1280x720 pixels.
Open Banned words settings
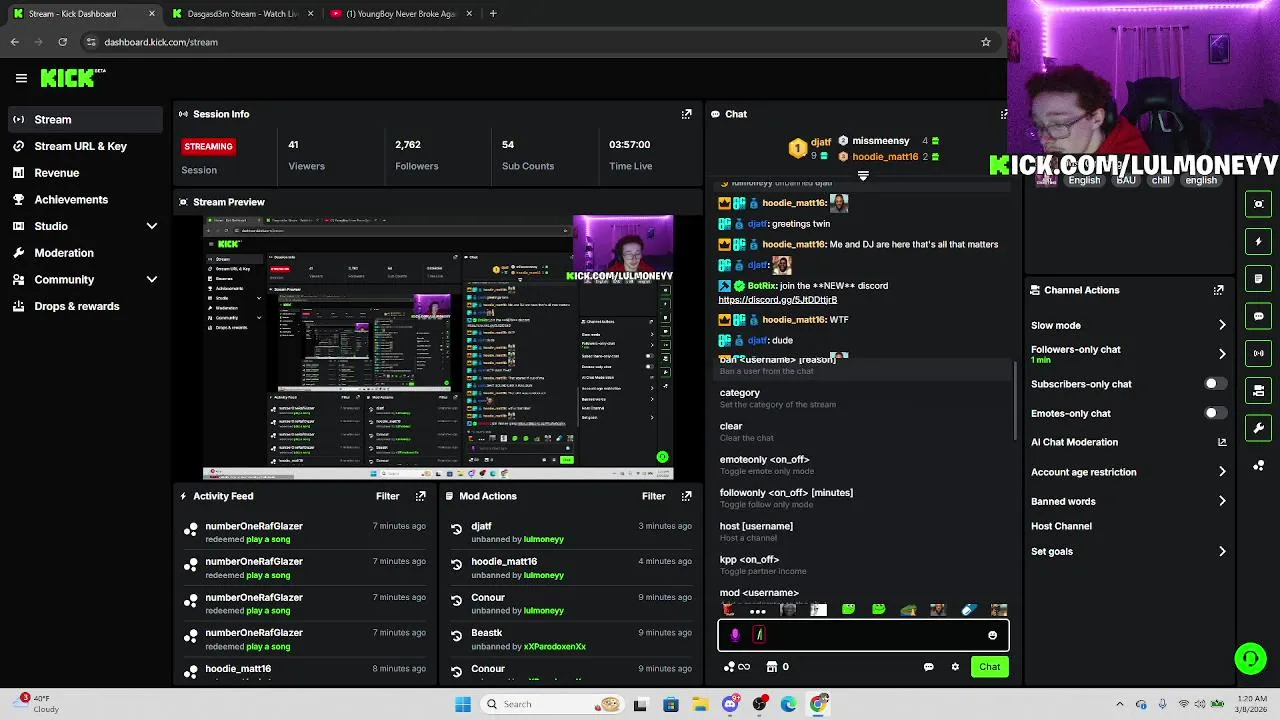[x=1129, y=501]
